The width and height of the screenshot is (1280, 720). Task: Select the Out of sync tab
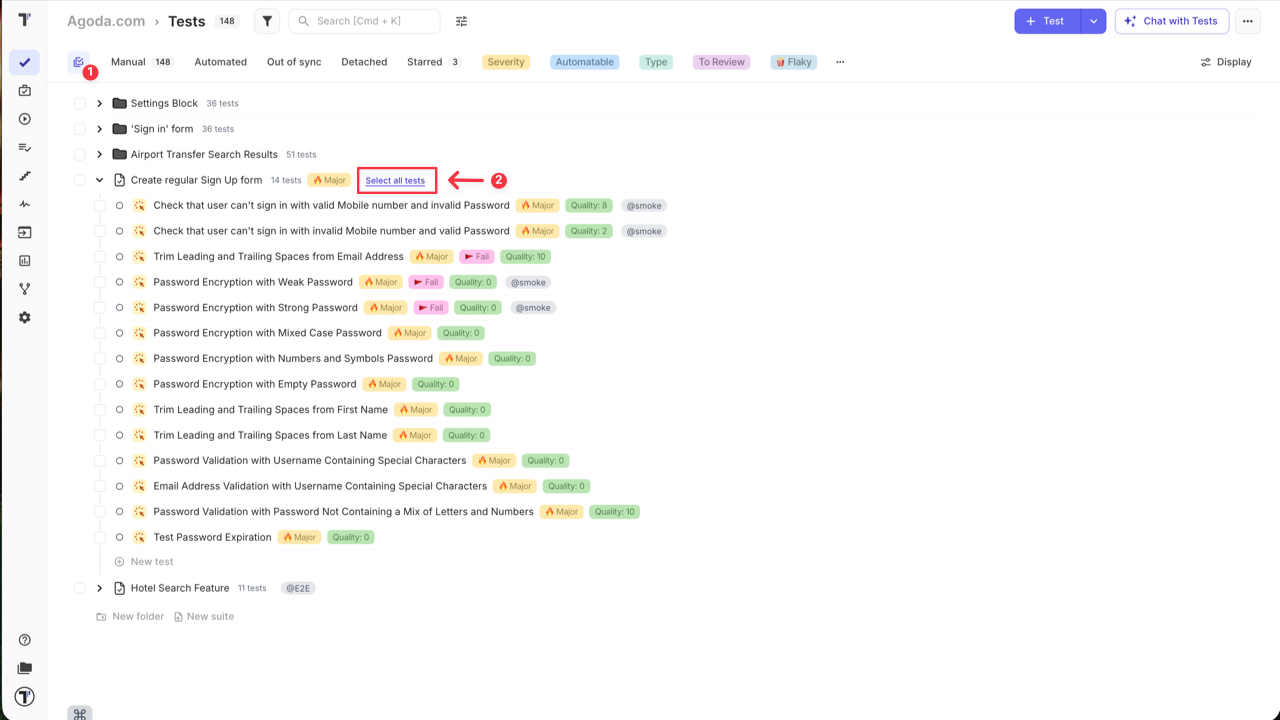point(293,61)
